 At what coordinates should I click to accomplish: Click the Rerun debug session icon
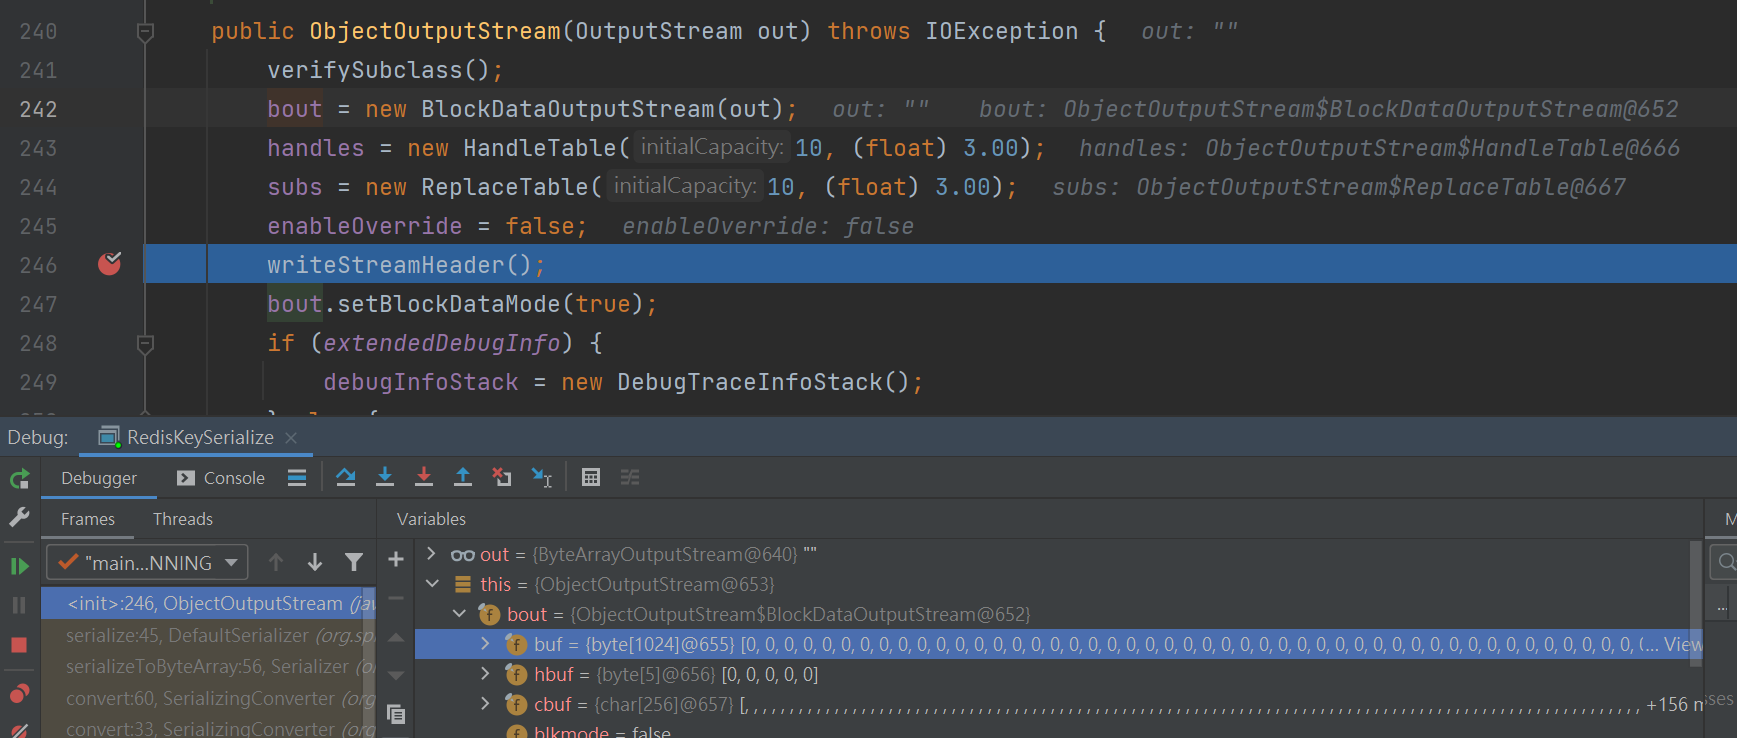coord(19,479)
